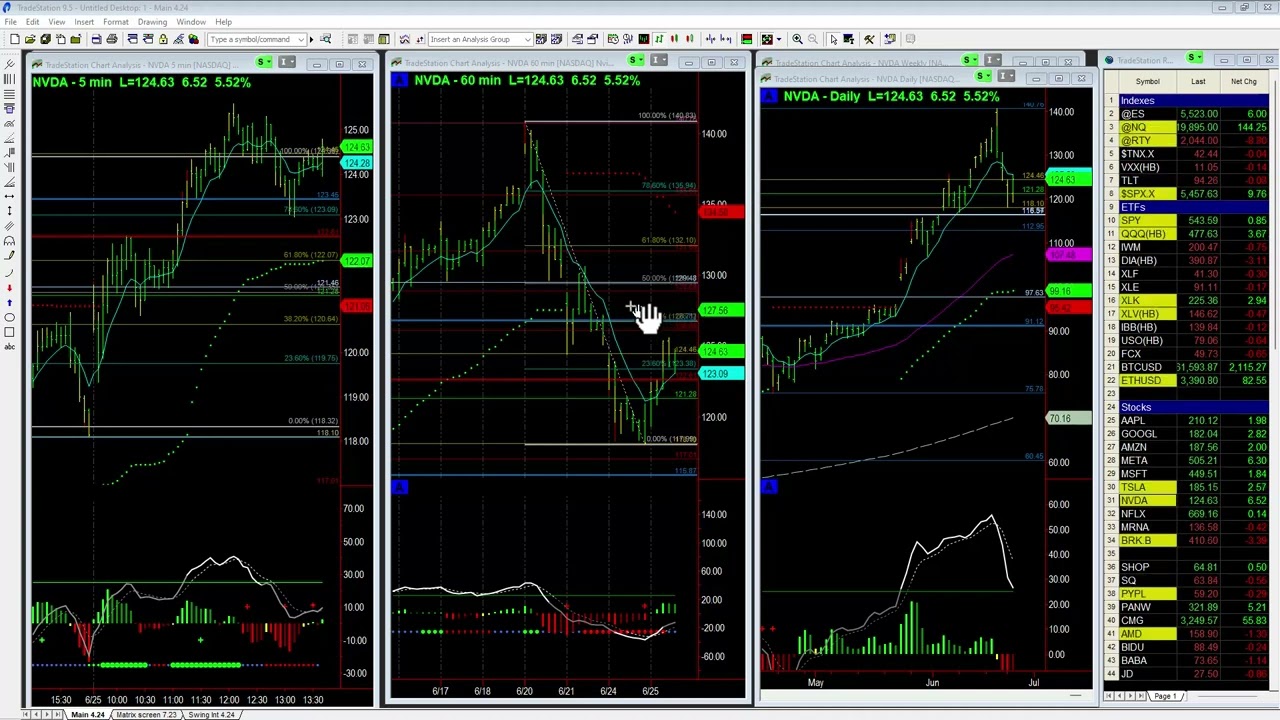Open the symbol command field dropdown arrow
The width and height of the screenshot is (1280, 720).
point(301,40)
